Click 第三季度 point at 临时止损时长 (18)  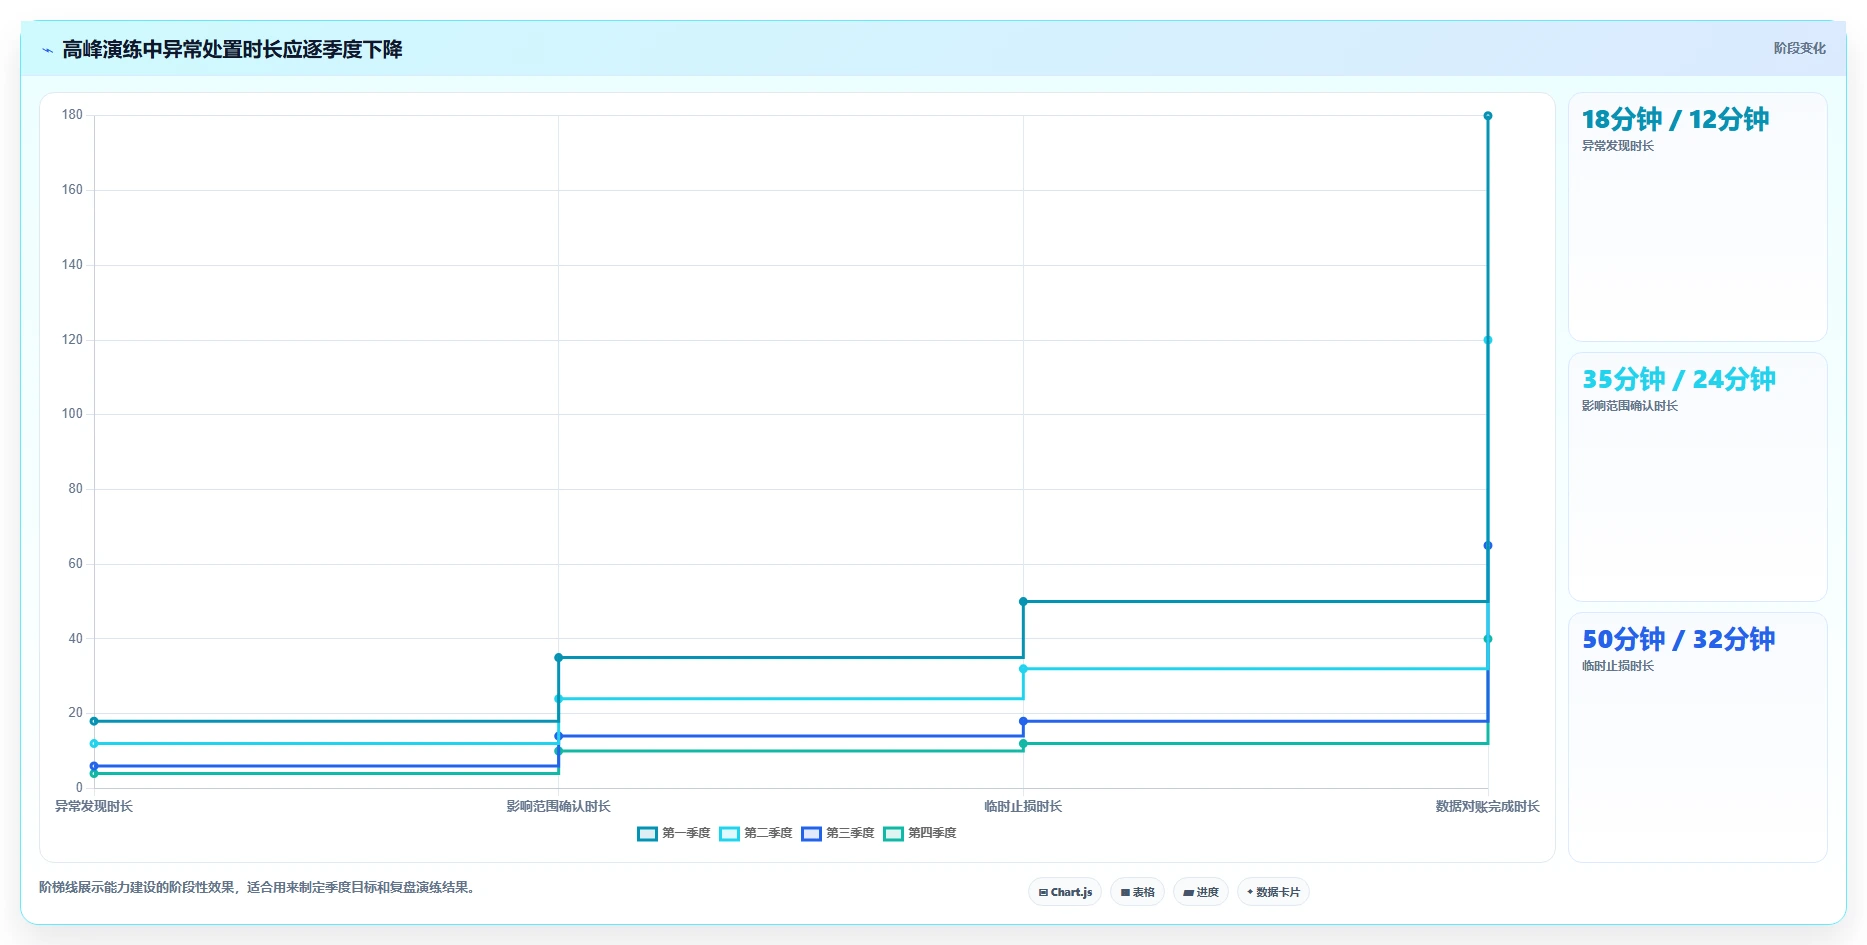(1023, 721)
